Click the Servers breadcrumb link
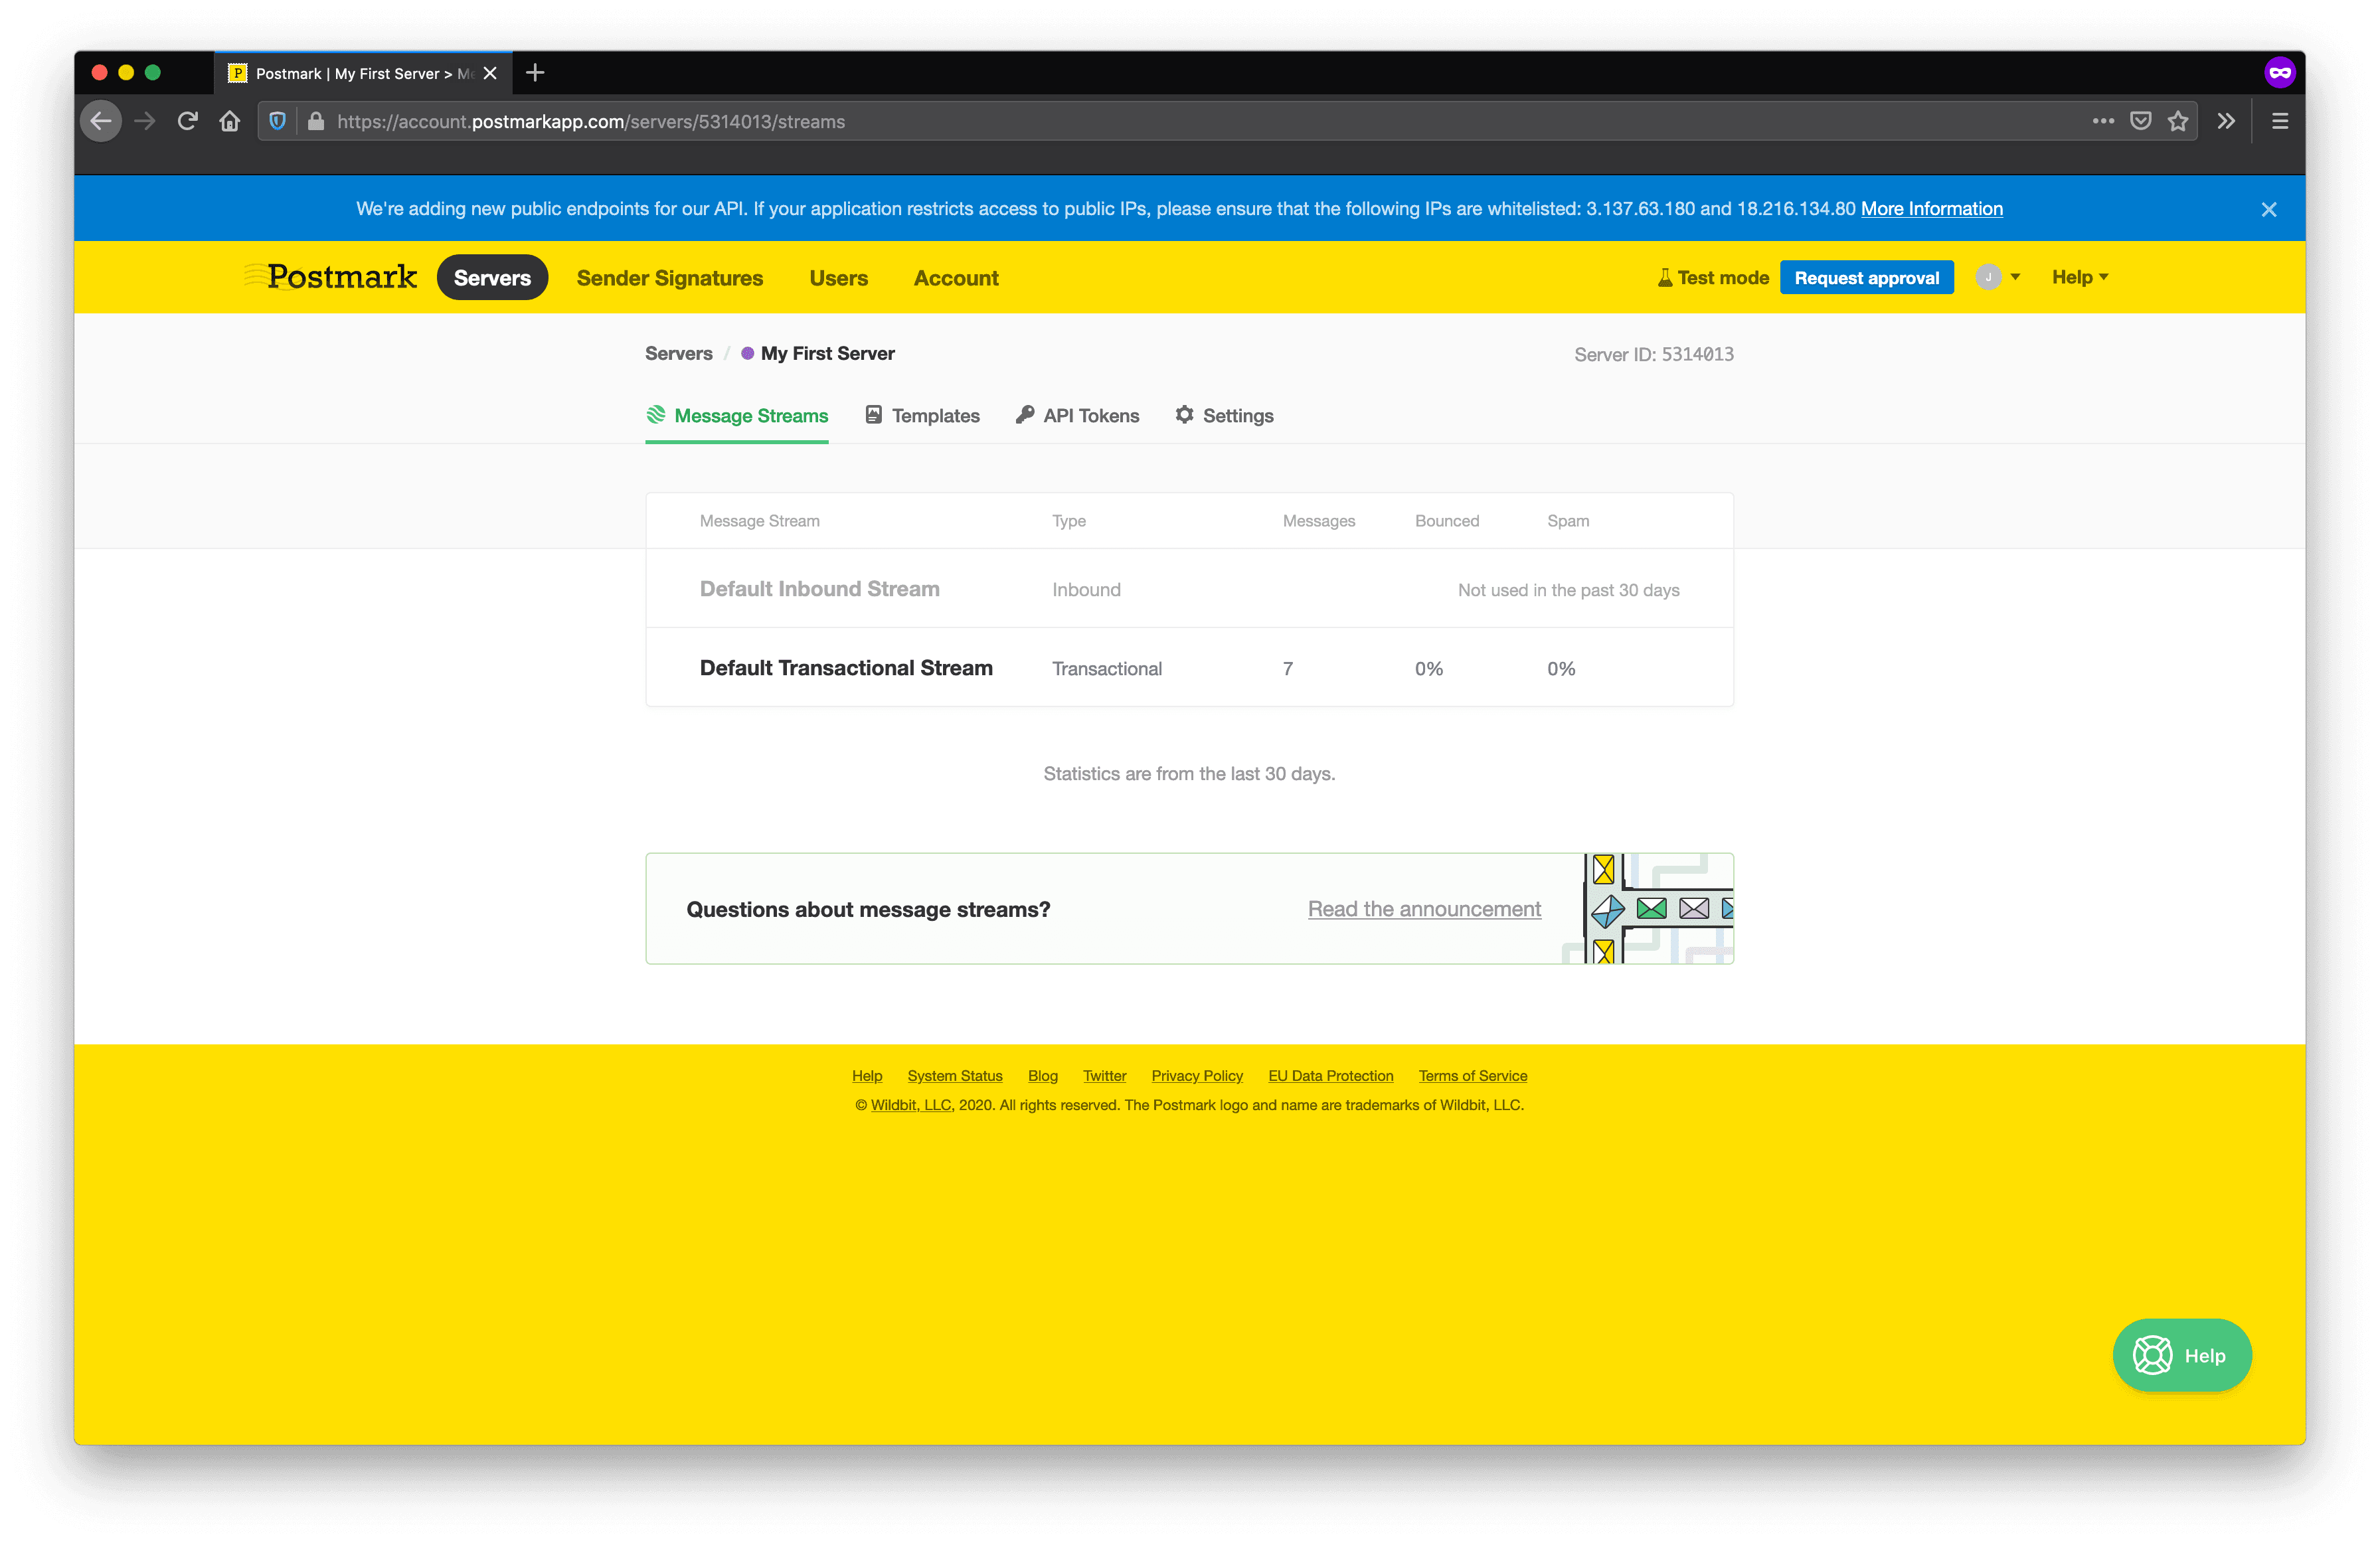2380x1543 pixels. [x=678, y=353]
